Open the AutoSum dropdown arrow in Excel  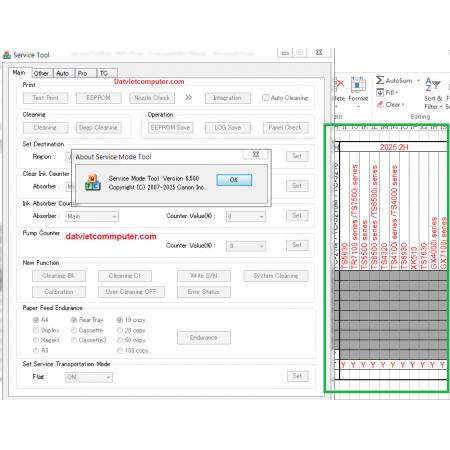coord(418,80)
